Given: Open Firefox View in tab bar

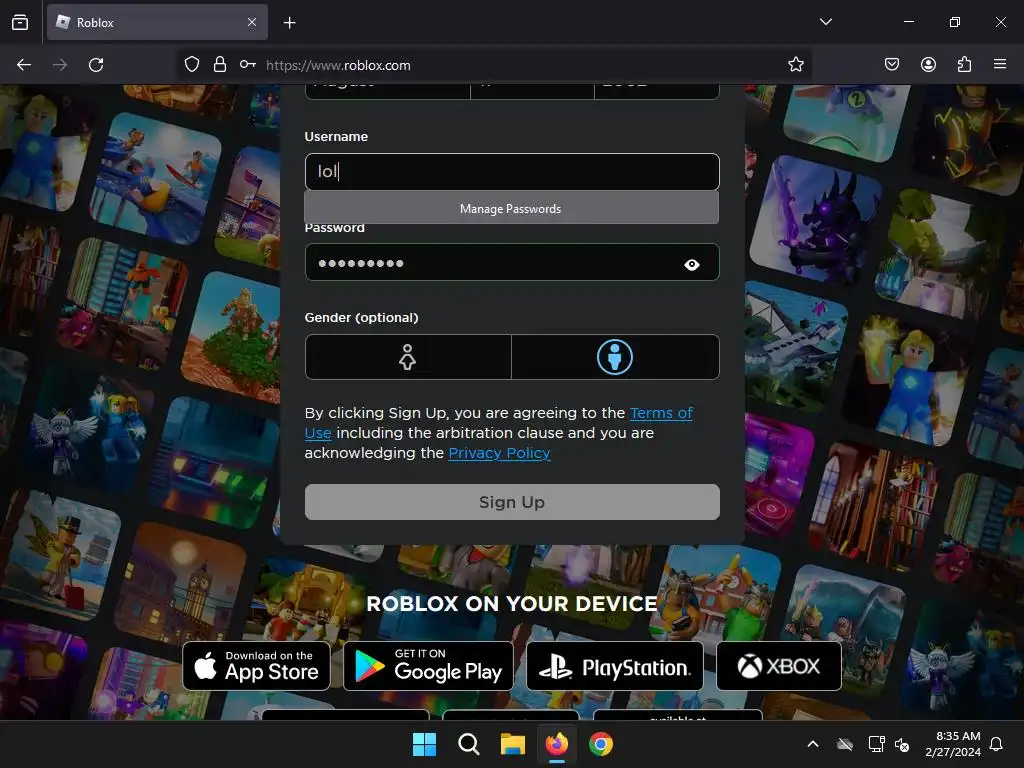Looking at the screenshot, I should click(x=20, y=22).
